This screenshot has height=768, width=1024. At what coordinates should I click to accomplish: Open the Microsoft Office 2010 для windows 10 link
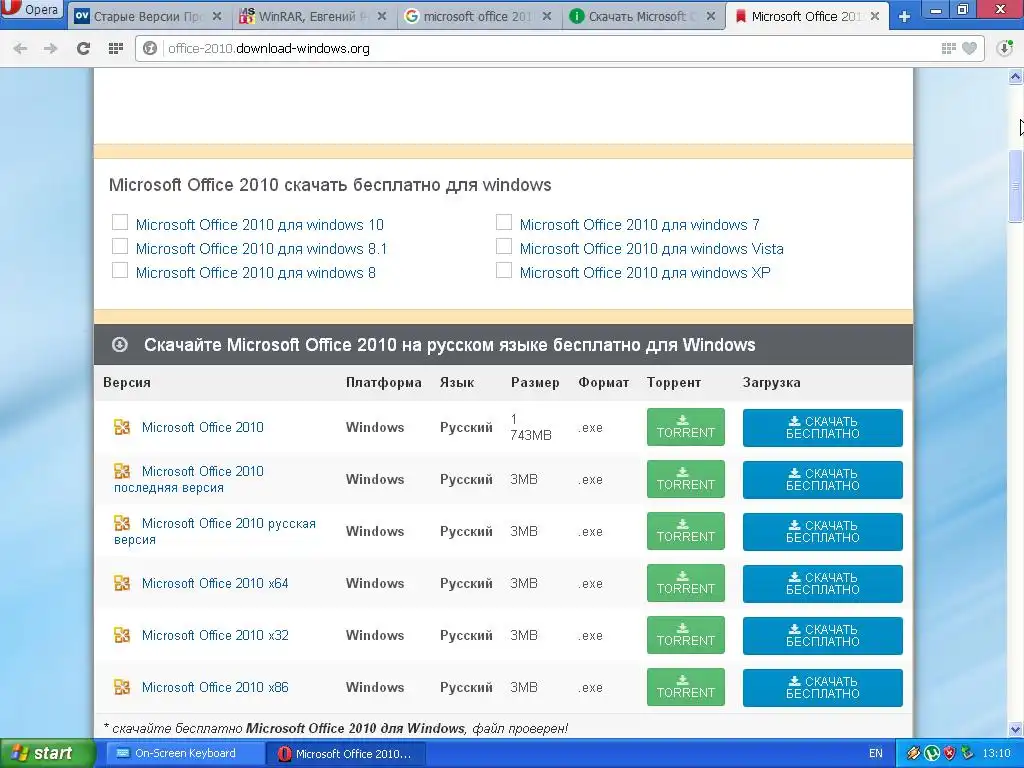click(x=259, y=225)
